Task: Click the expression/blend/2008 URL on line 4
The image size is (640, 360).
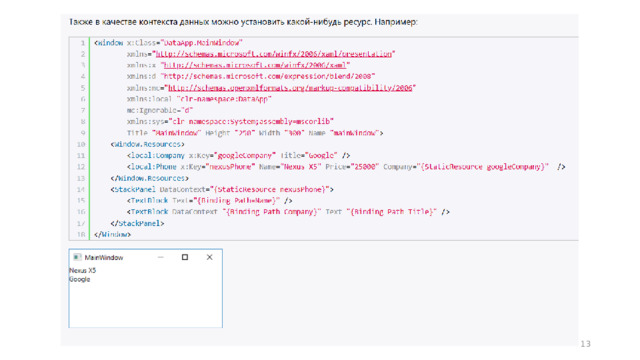Action: (267, 76)
